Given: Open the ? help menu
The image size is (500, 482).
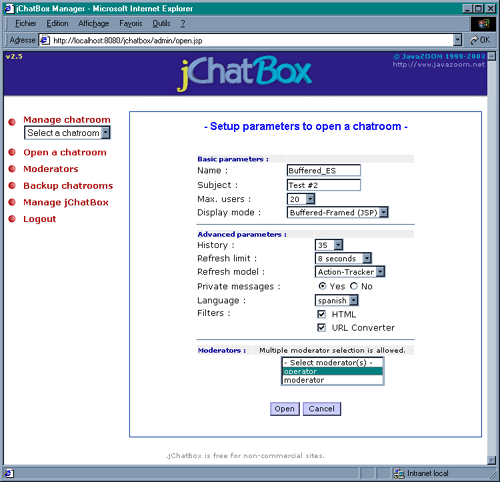Looking at the screenshot, I should point(183,24).
